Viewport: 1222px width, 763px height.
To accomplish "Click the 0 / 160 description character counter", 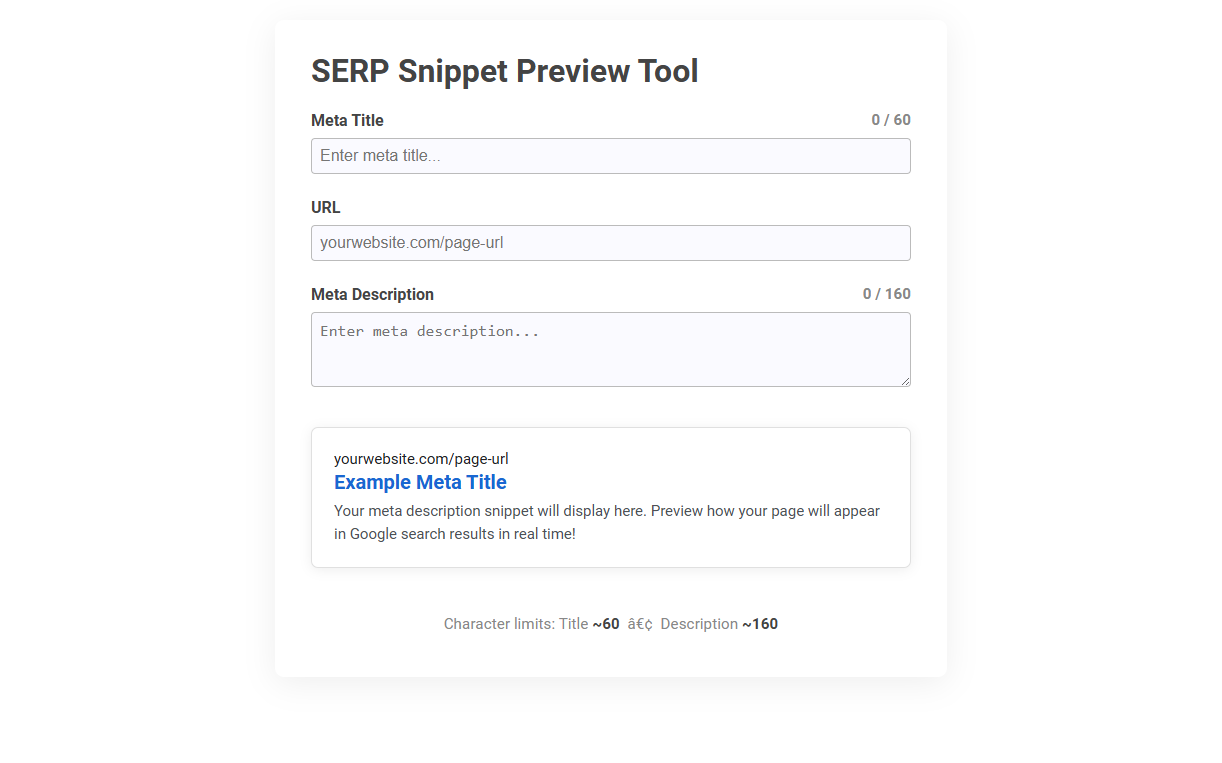I will 886,293.
